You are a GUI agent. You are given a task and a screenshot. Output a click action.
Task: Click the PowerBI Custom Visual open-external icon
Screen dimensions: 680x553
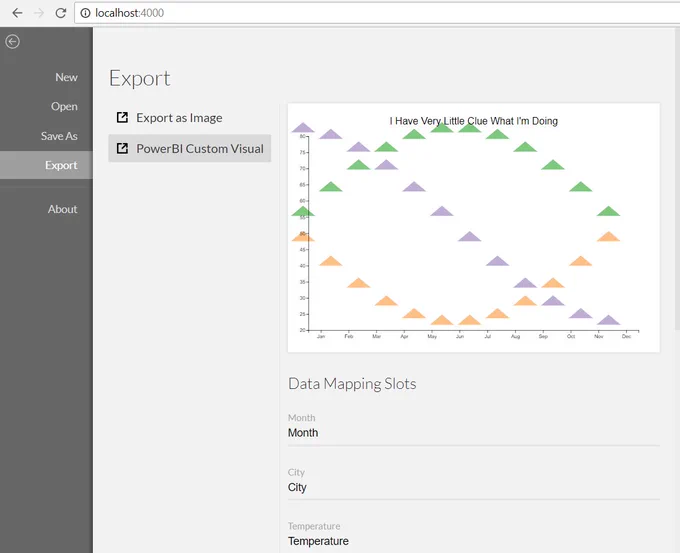[x=122, y=148]
